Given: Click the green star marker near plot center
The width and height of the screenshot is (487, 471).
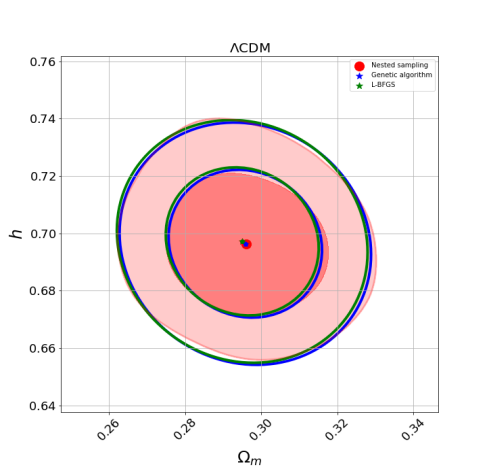Looking at the screenshot, I should [x=242, y=241].
